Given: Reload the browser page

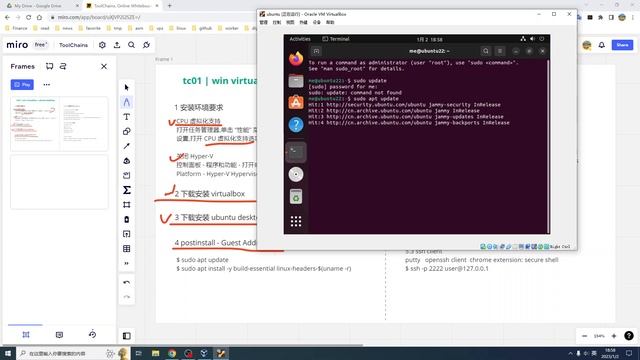Looking at the screenshot, I should pyautogui.click(x=29, y=17).
